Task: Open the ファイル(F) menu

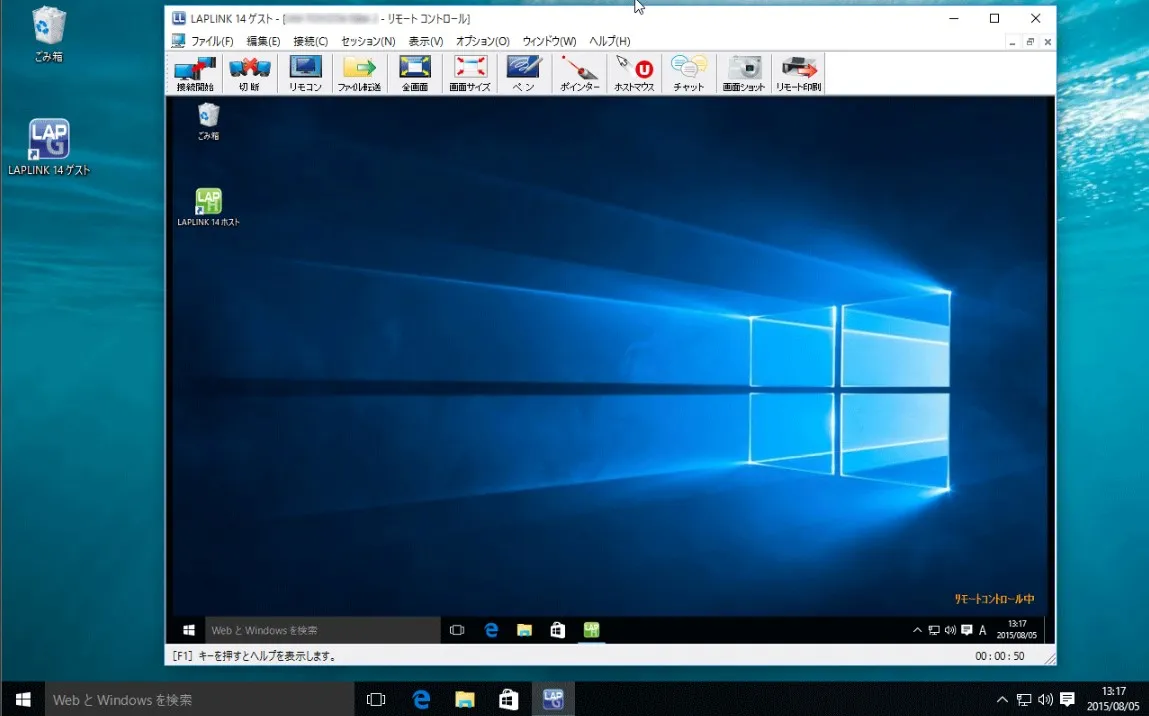Action: 213,41
